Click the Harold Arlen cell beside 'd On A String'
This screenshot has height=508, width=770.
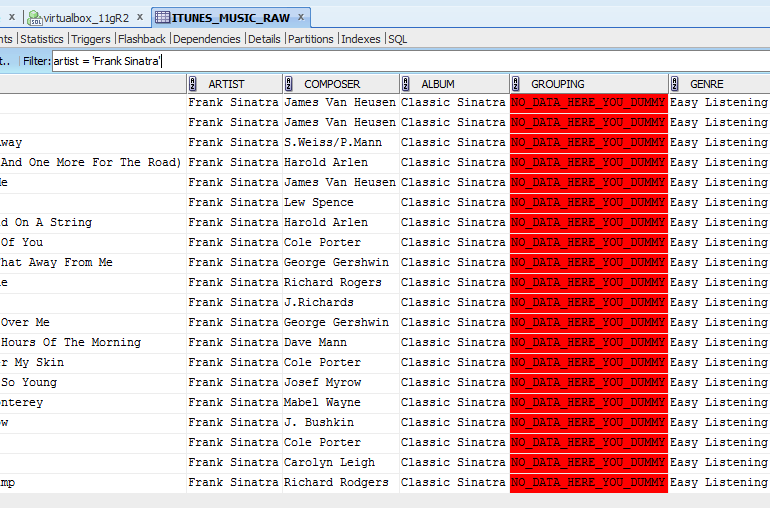341,223
